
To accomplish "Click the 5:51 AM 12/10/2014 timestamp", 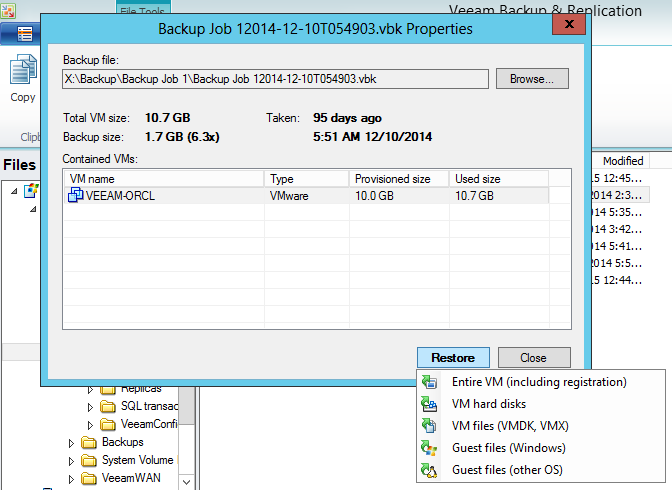I will (x=372, y=137).
